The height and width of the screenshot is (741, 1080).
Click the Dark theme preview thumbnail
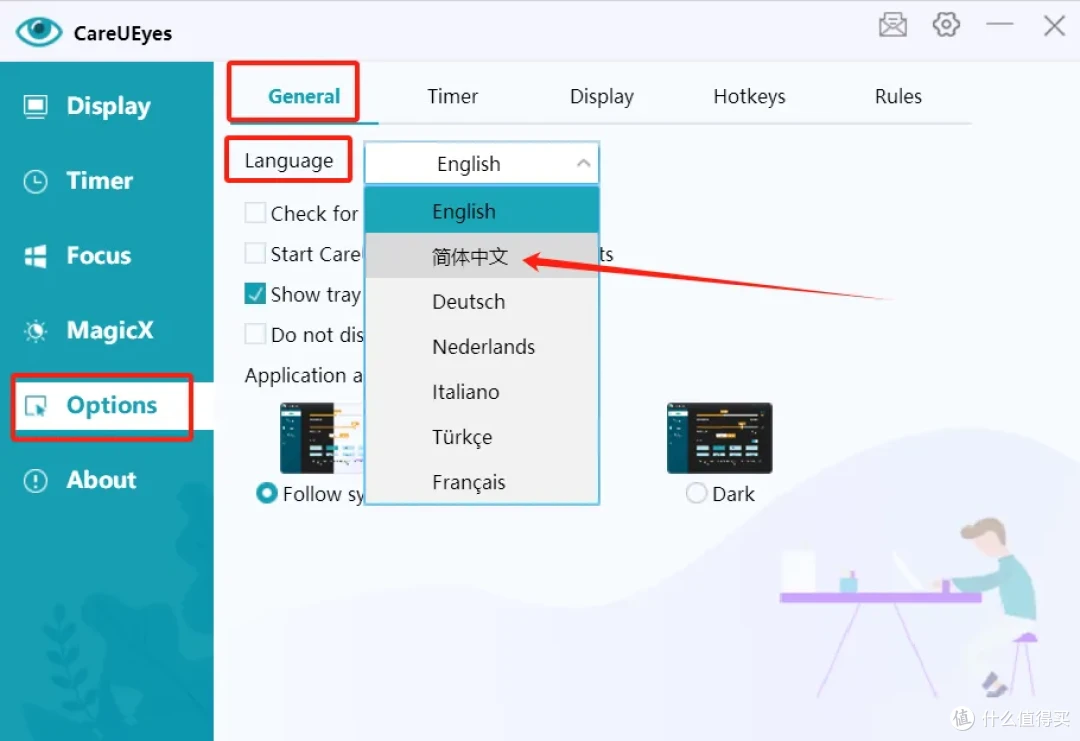pos(720,438)
